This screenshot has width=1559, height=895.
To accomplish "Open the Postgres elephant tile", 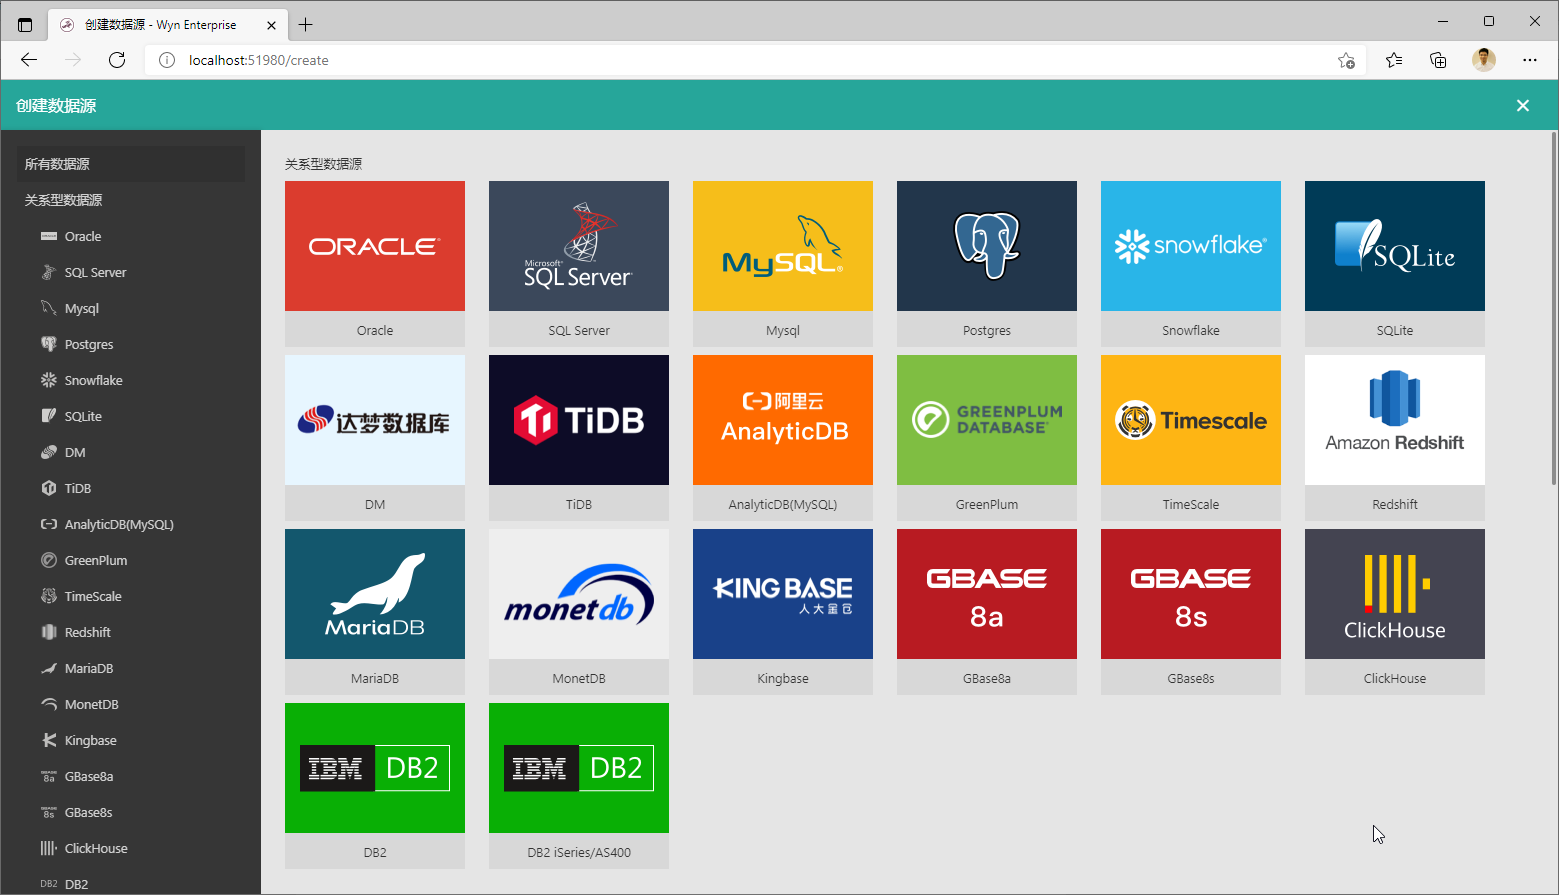I will pos(987,263).
